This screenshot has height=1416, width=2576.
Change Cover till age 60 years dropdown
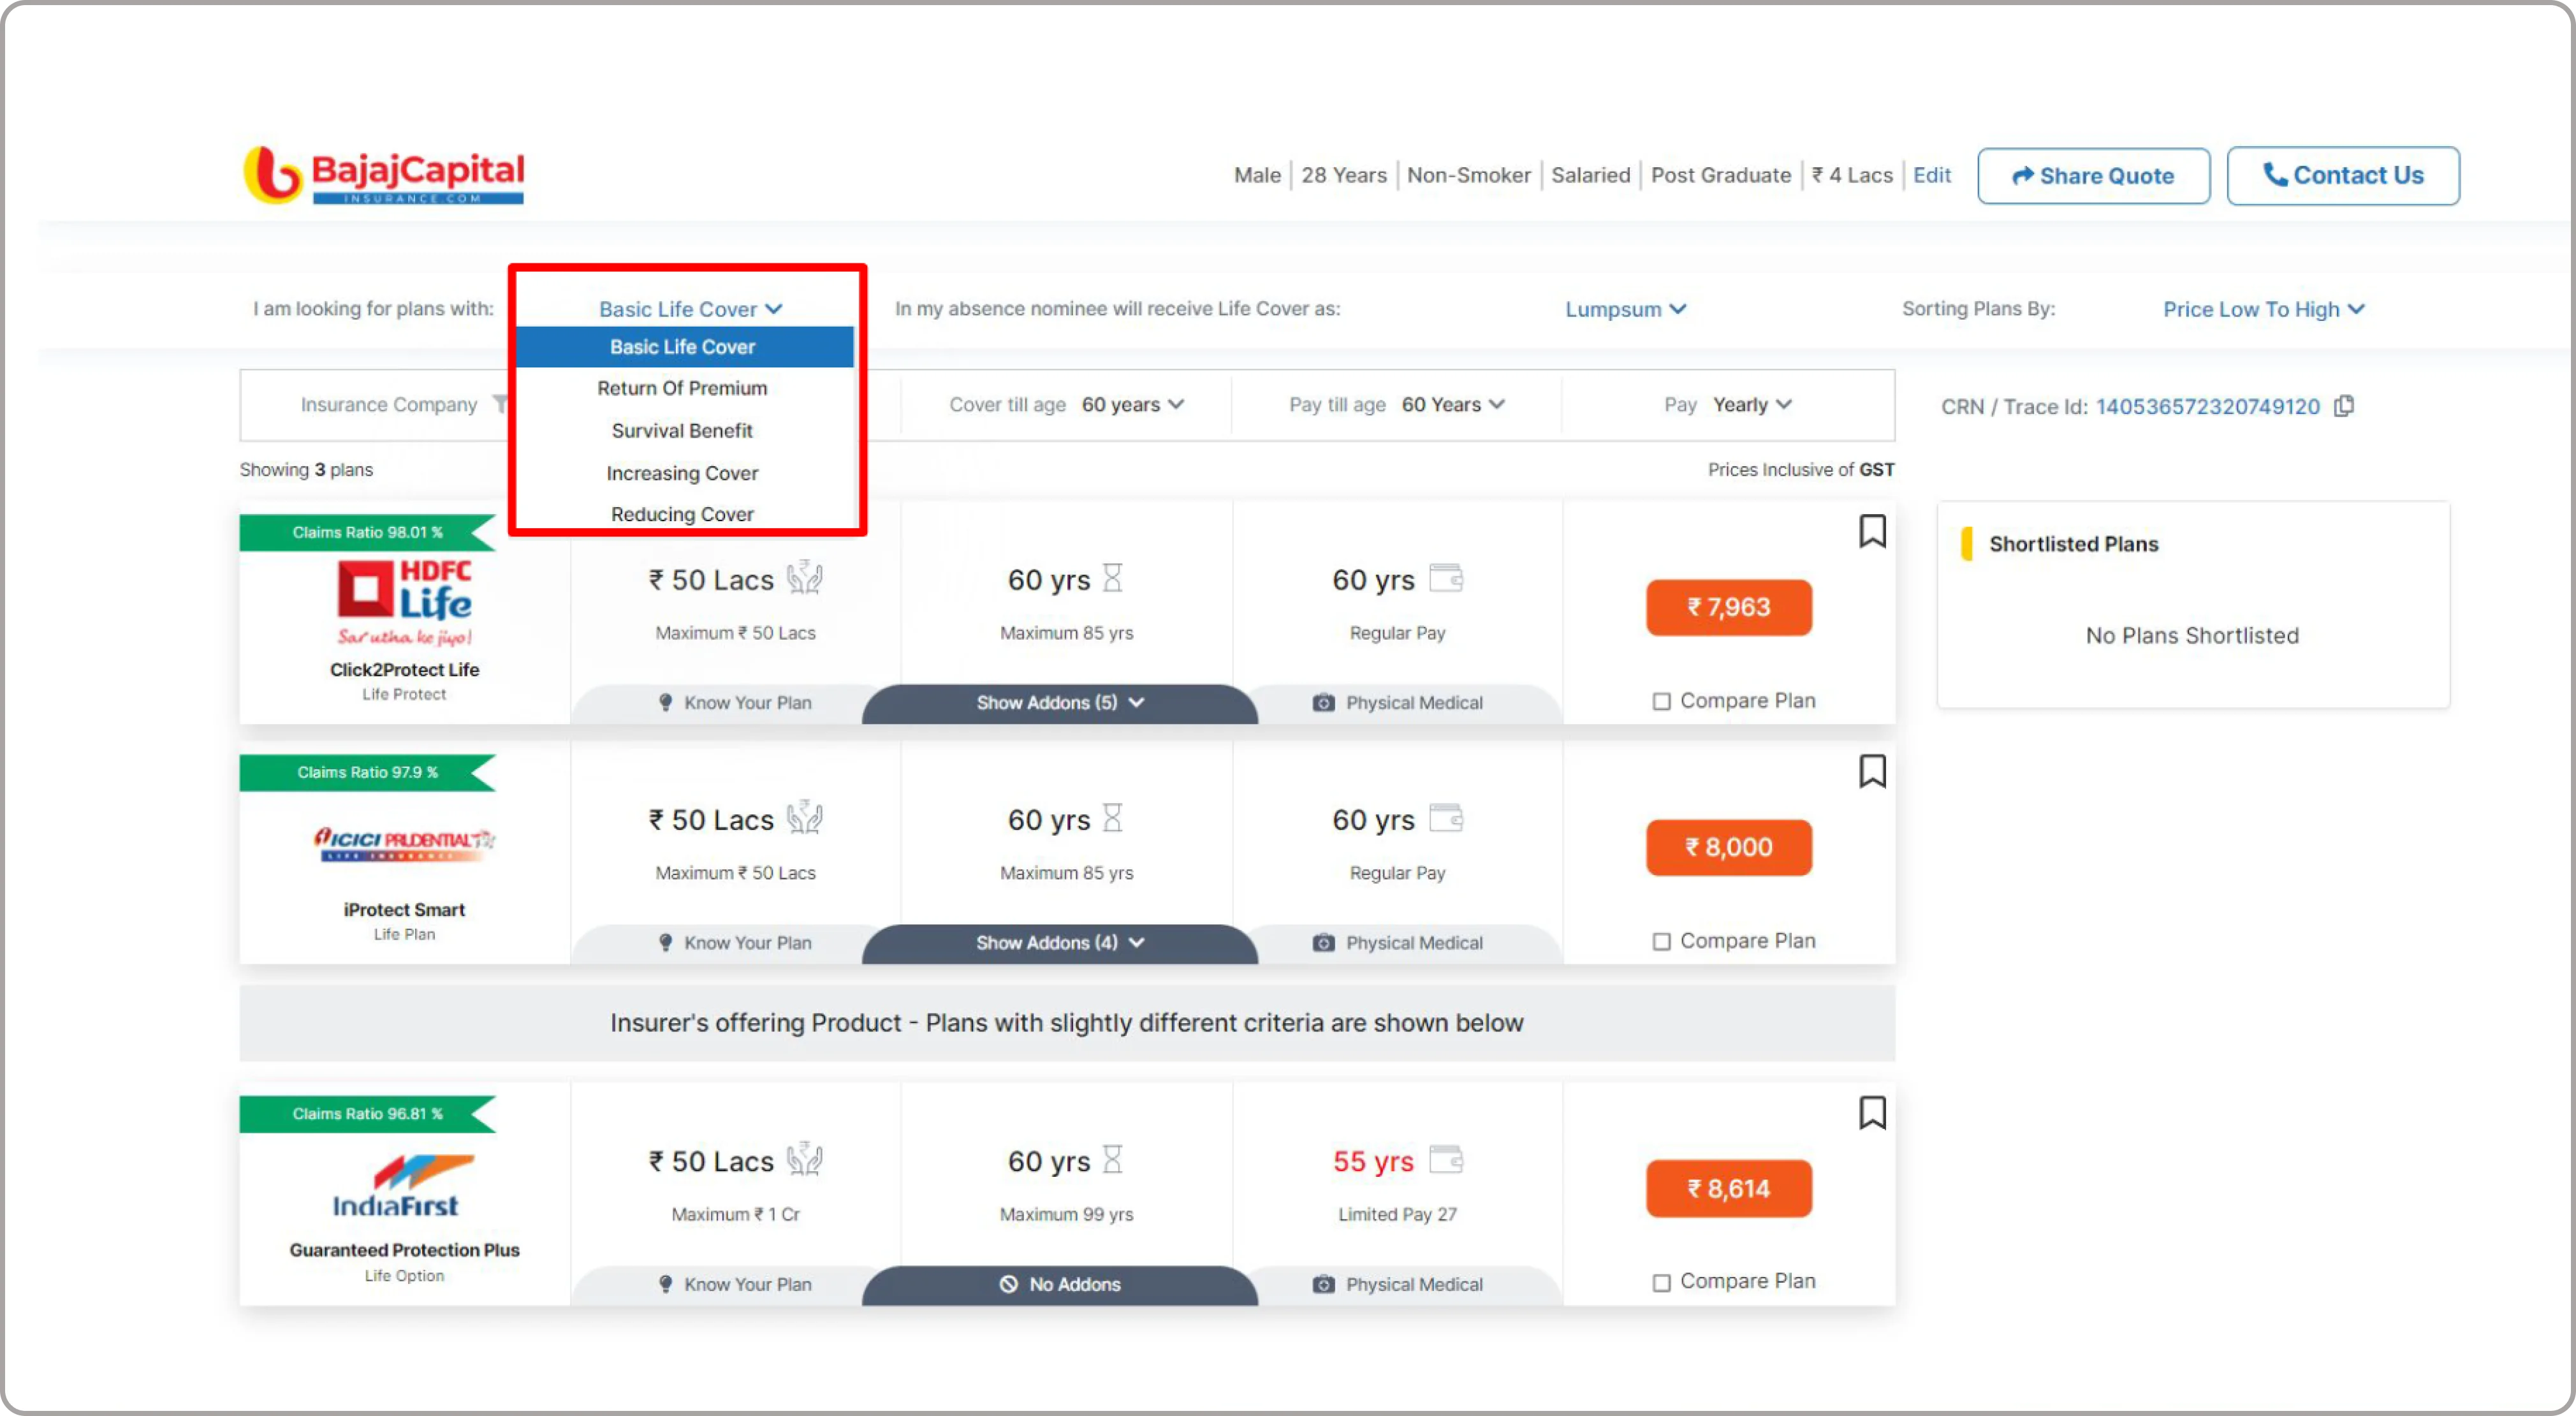(1133, 404)
